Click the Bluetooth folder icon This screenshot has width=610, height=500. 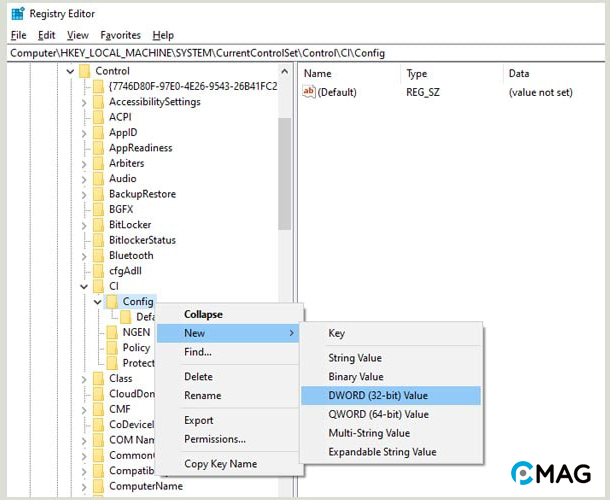(98, 256)
